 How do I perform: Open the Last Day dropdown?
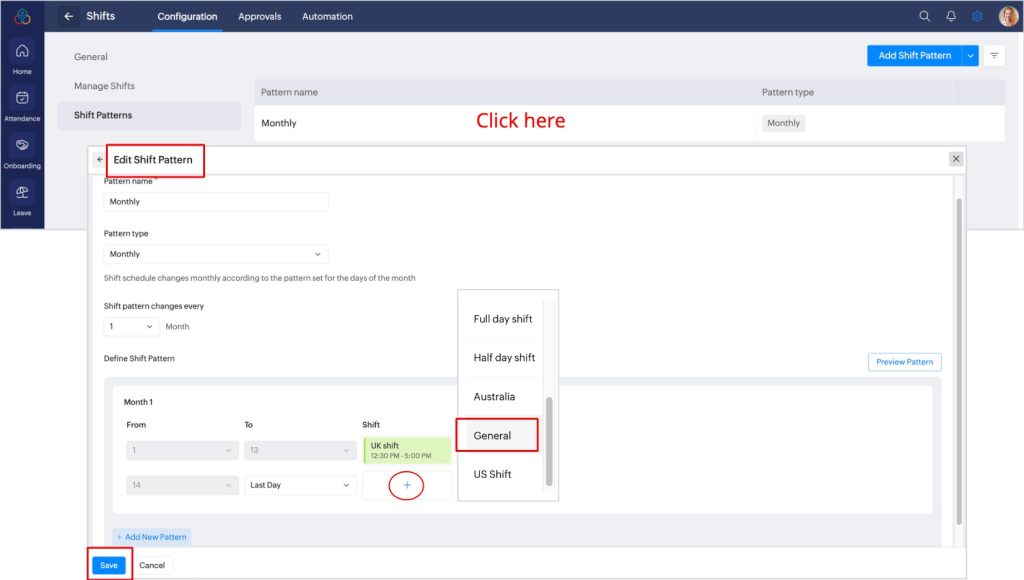coord(300,485)
